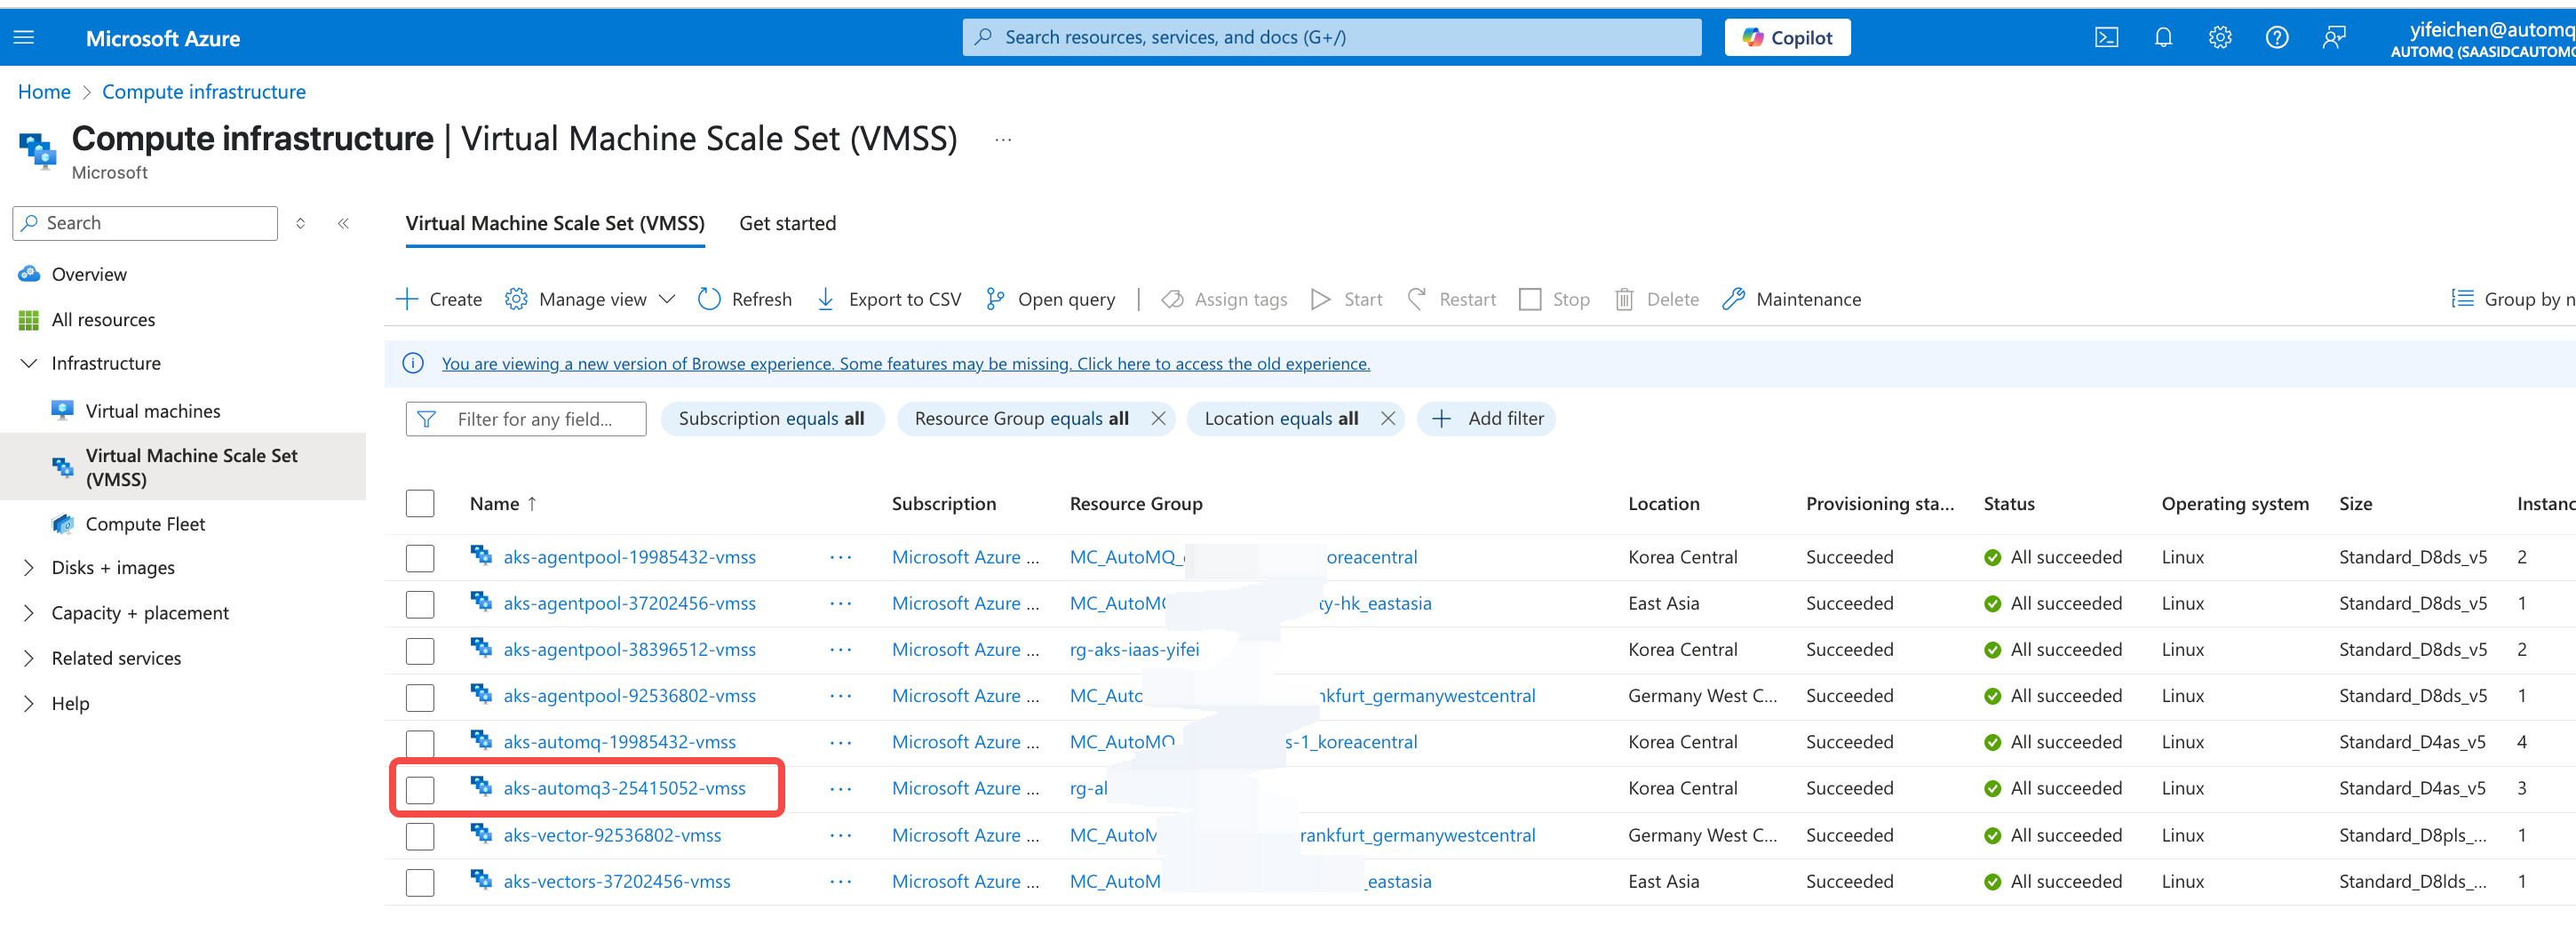Check row aks-agentpool-19985432-vmss

tap(420, 558)
